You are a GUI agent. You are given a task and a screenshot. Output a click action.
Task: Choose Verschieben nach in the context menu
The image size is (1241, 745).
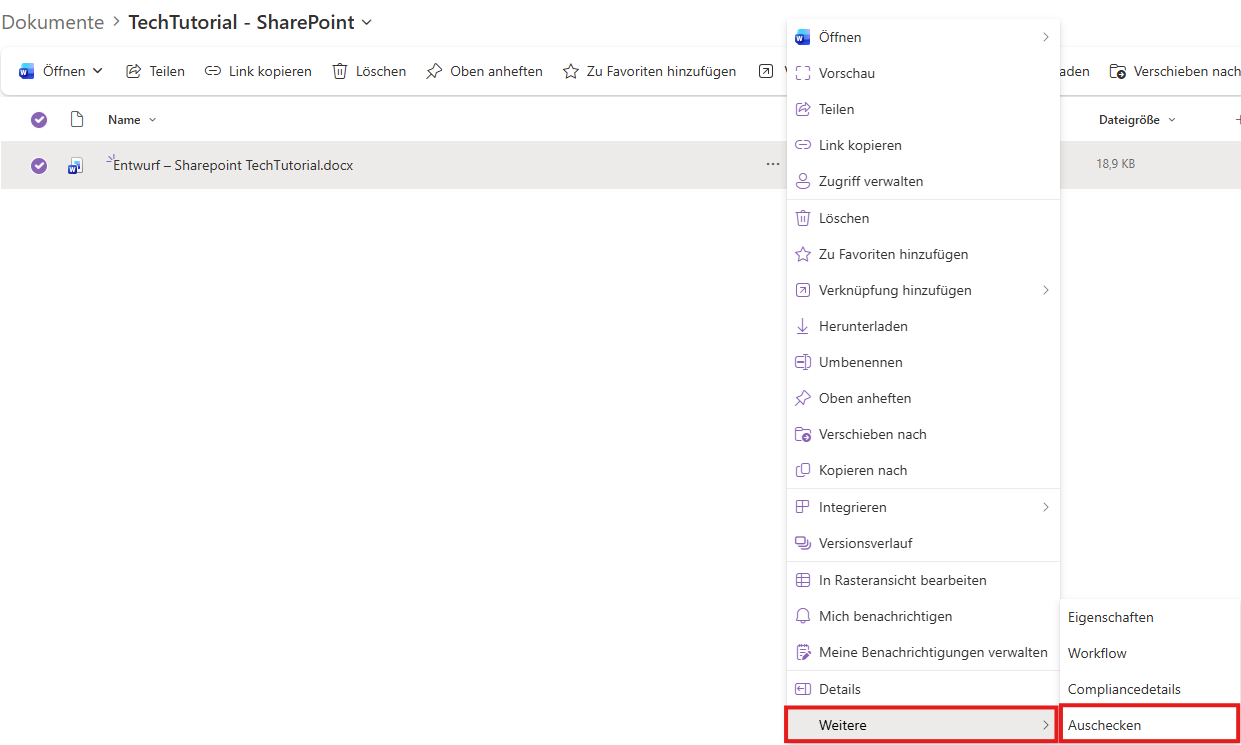pyautogui.click(x=923, y=434)
